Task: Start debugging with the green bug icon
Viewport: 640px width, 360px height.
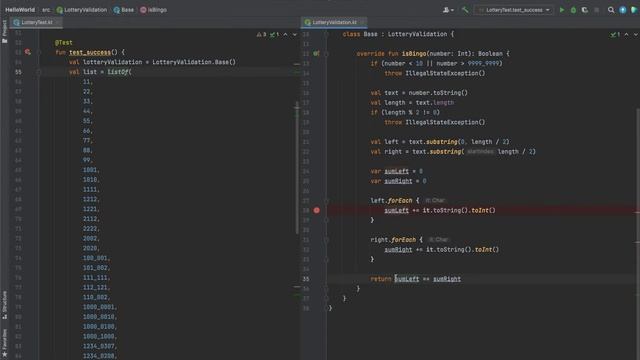Action: click(x=573, y=10)
